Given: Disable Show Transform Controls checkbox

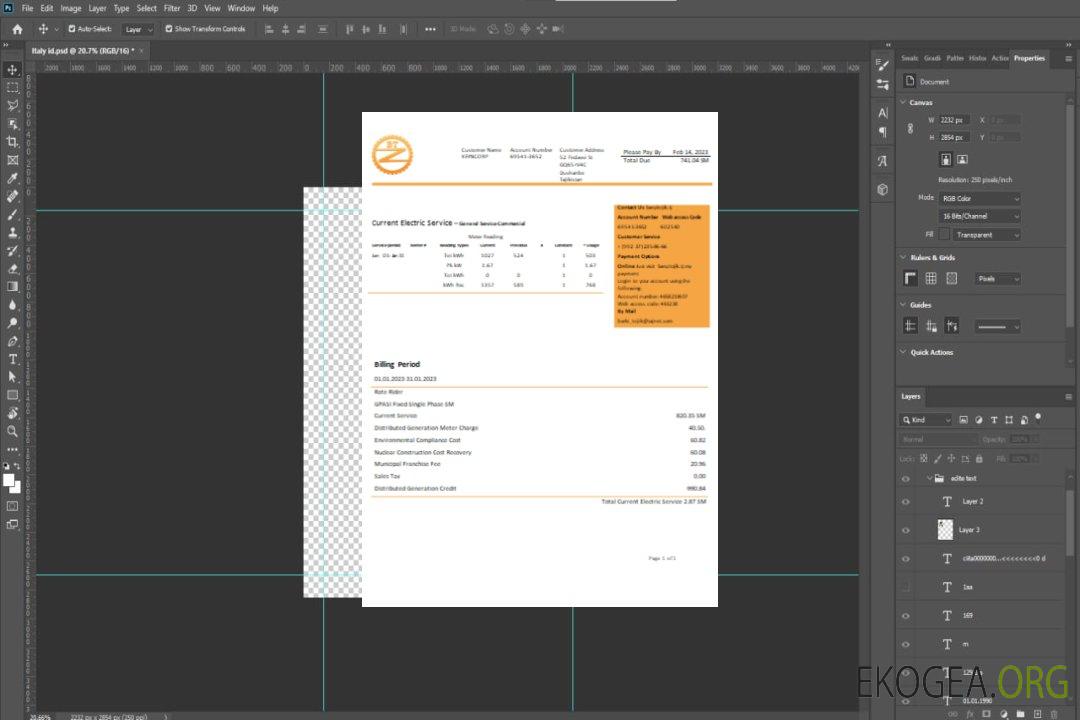Looking at the screenshot, I should (x=169, y=29).
